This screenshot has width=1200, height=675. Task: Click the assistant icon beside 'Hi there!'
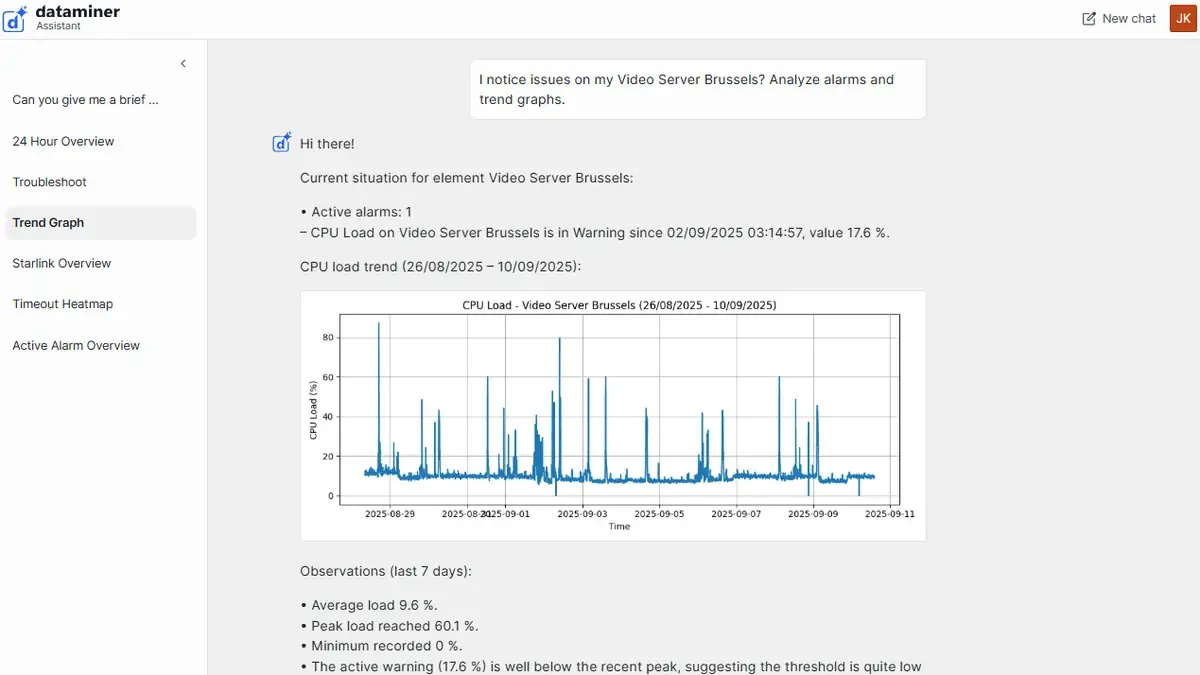[282, 143]
